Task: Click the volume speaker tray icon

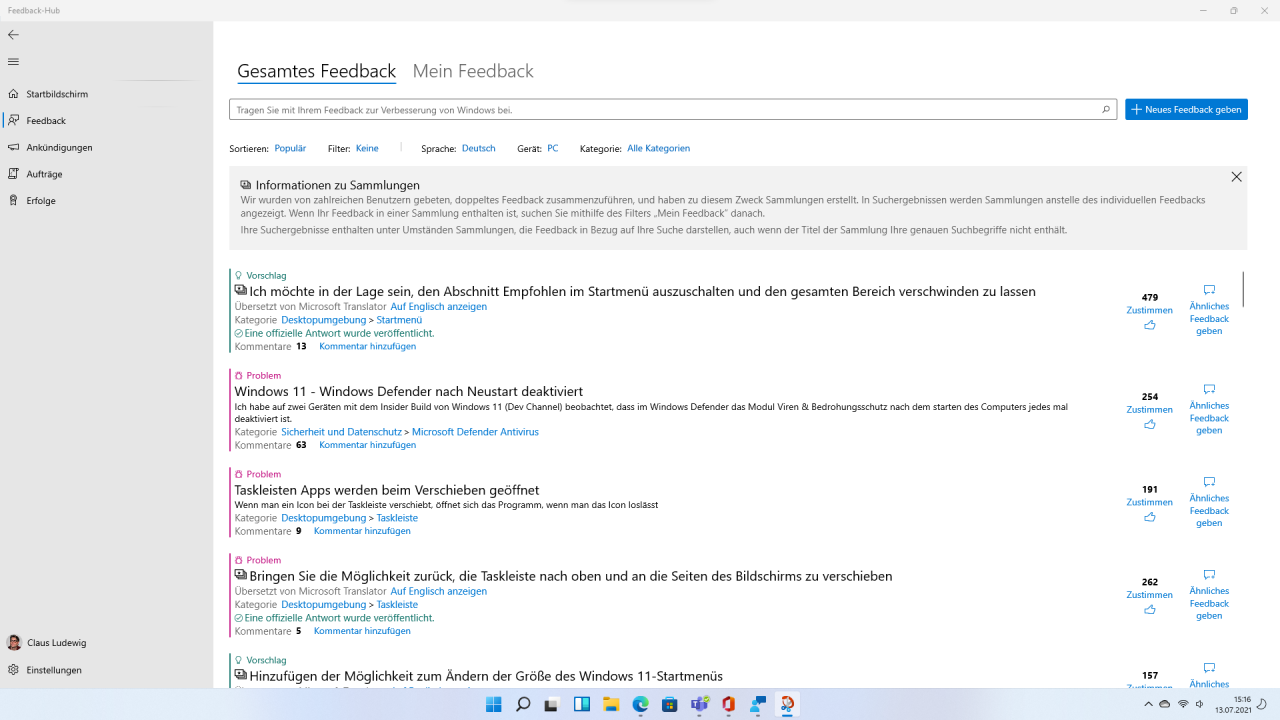Action: click(x=1200, y=705)
